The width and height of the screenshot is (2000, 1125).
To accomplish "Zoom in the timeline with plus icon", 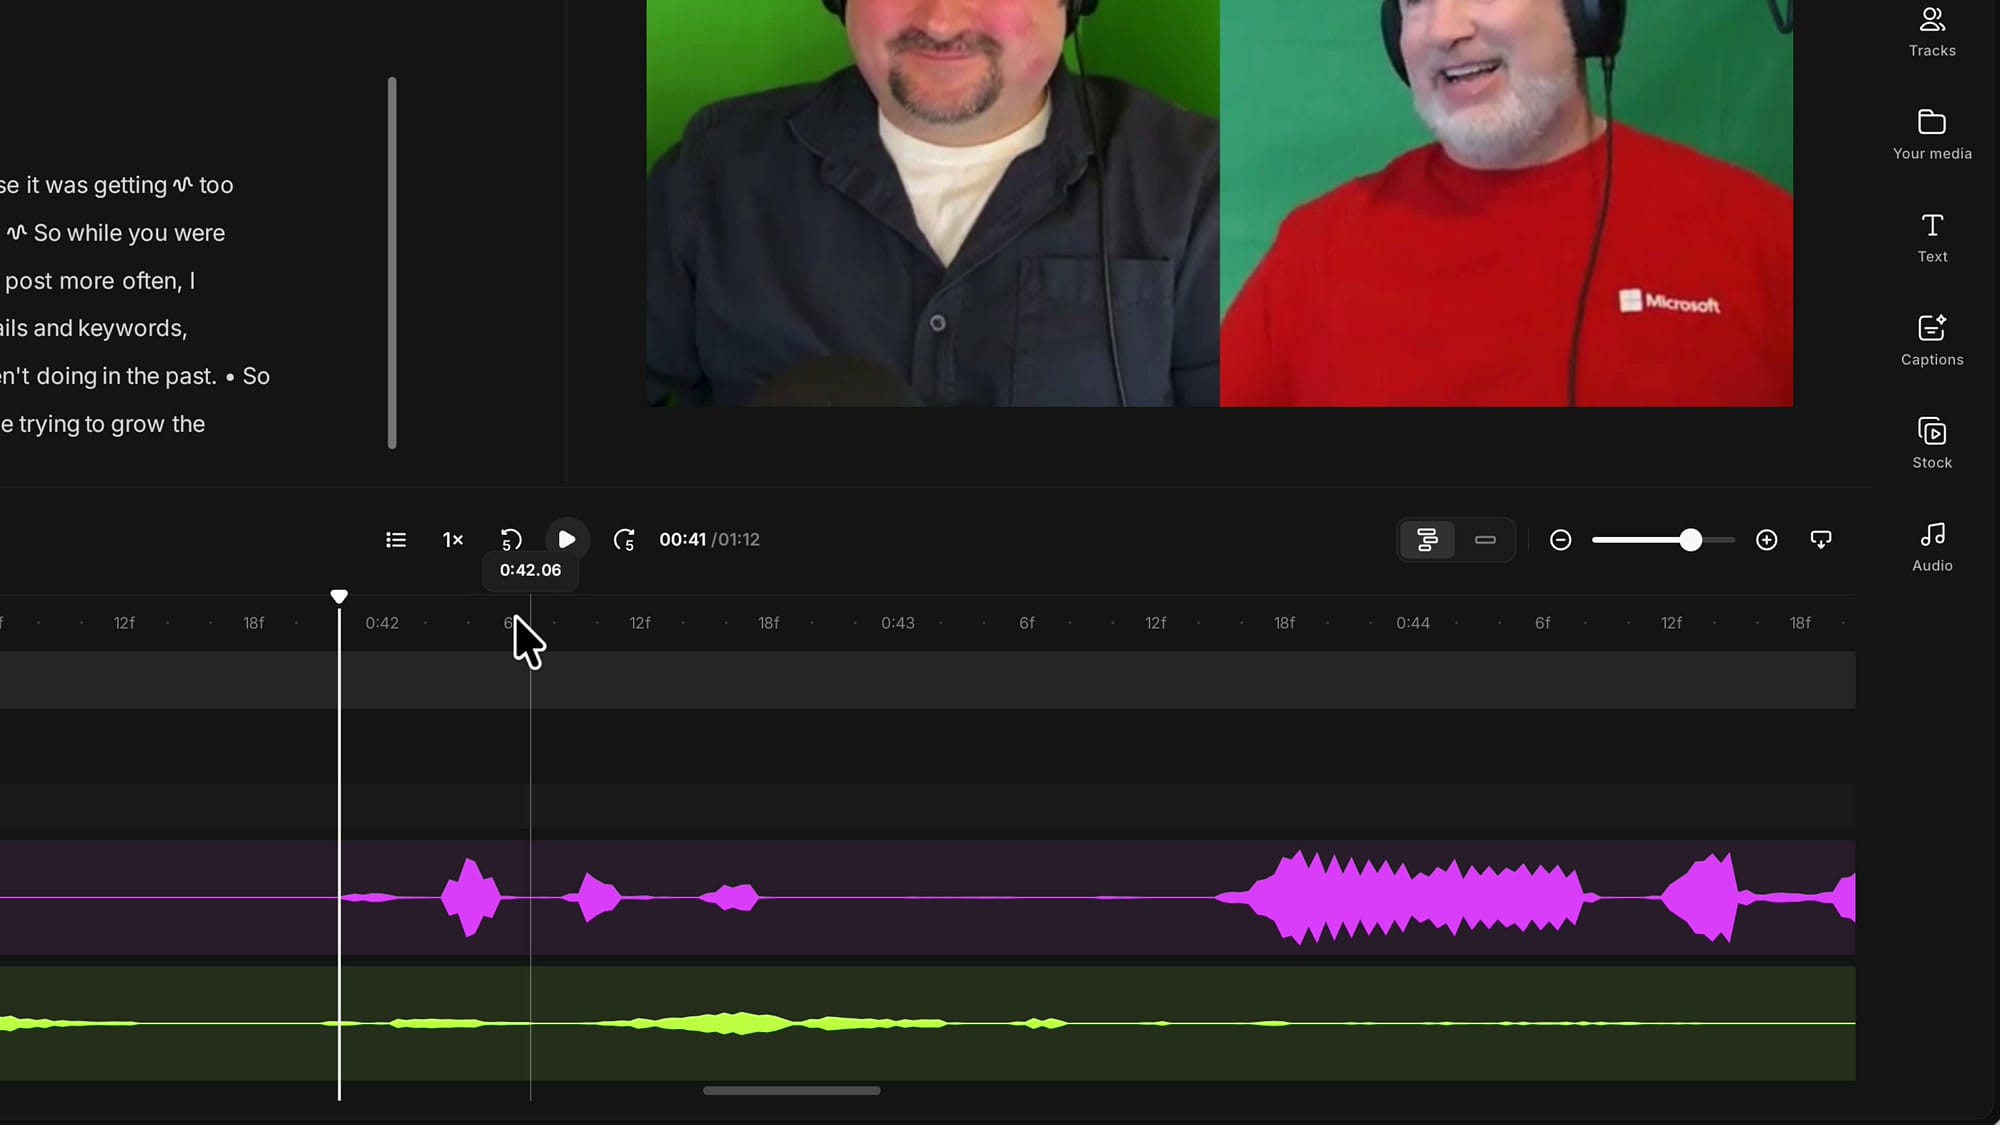I will pos(1766,540).
